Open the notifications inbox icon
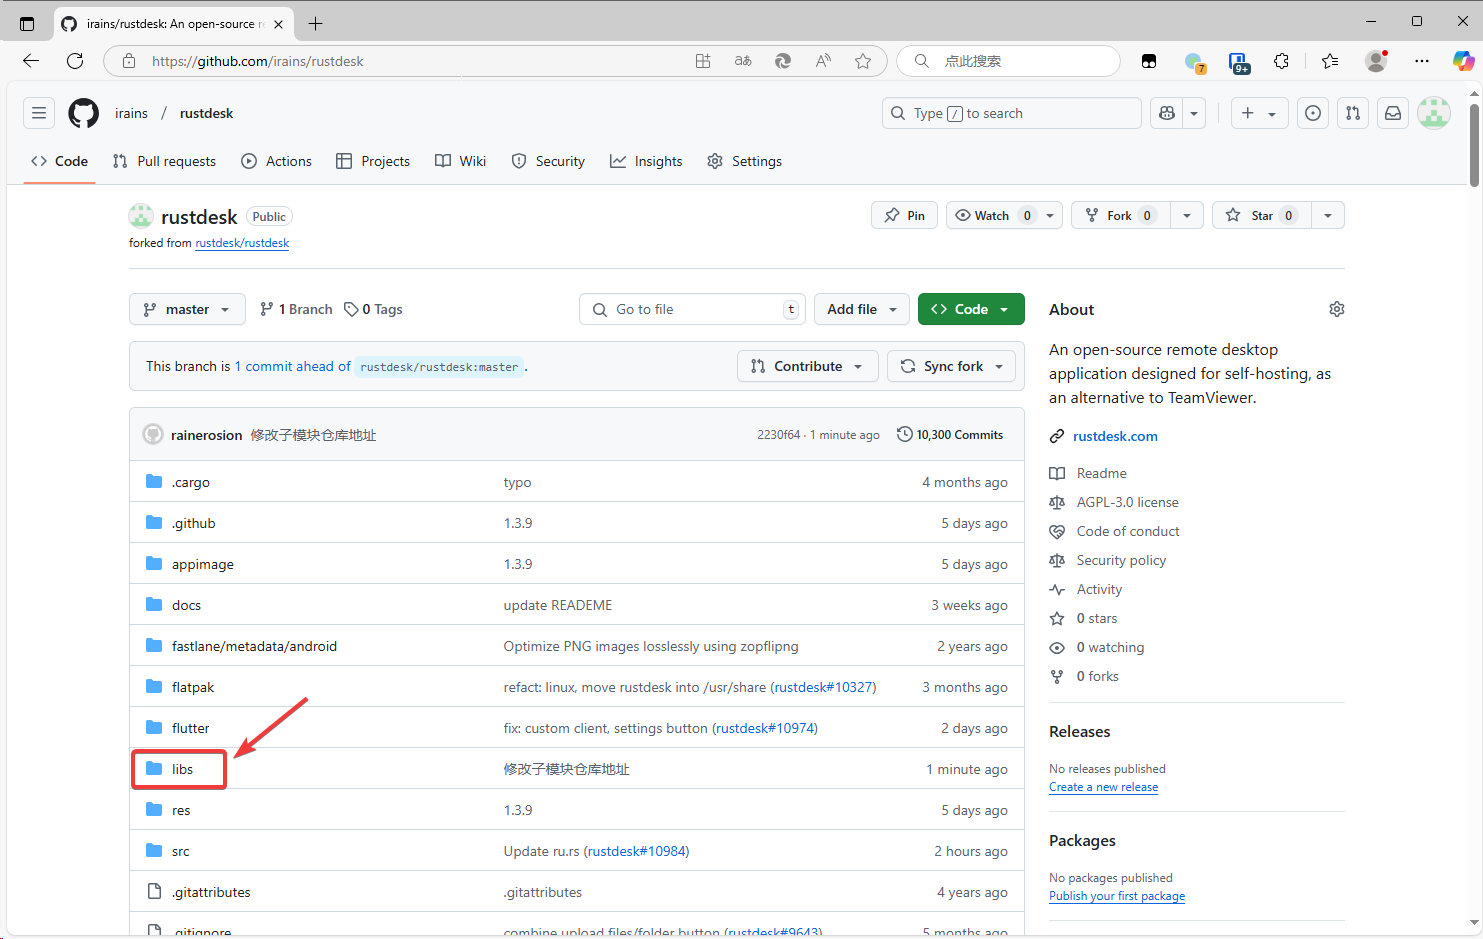1483x939 pixels. coord(1393,113)
